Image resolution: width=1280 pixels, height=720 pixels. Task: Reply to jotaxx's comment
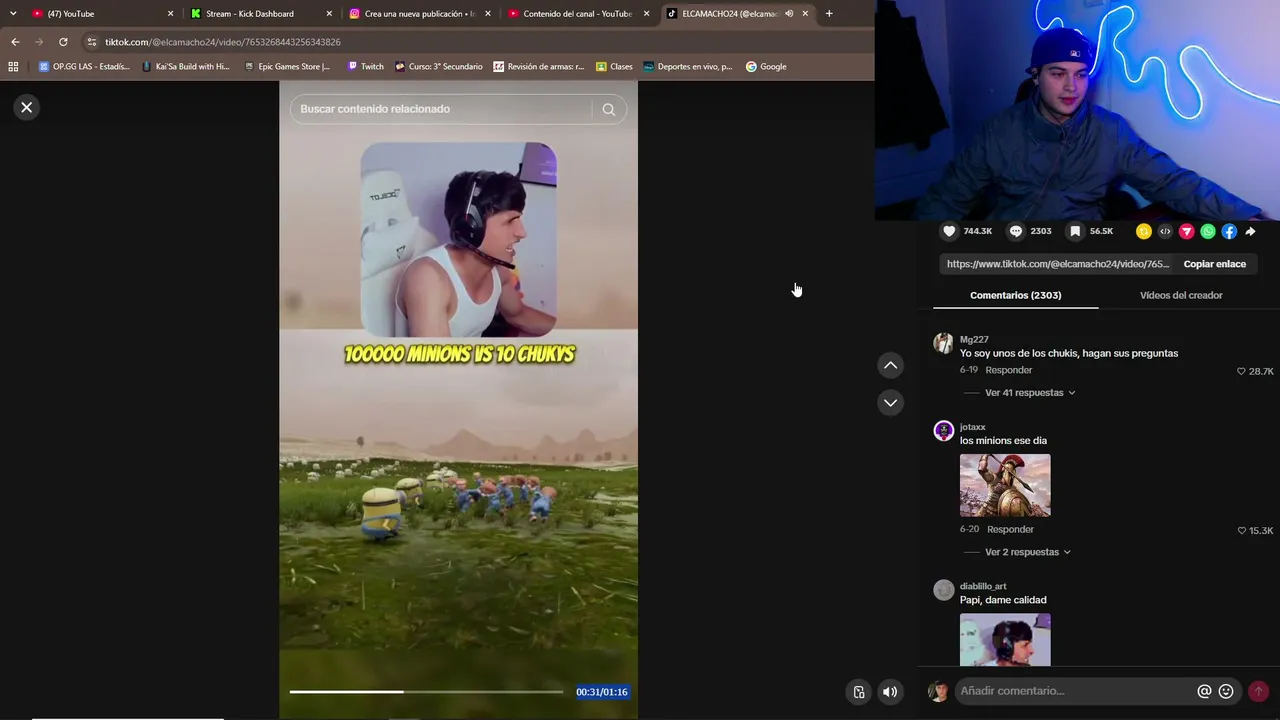point(1010,529)
